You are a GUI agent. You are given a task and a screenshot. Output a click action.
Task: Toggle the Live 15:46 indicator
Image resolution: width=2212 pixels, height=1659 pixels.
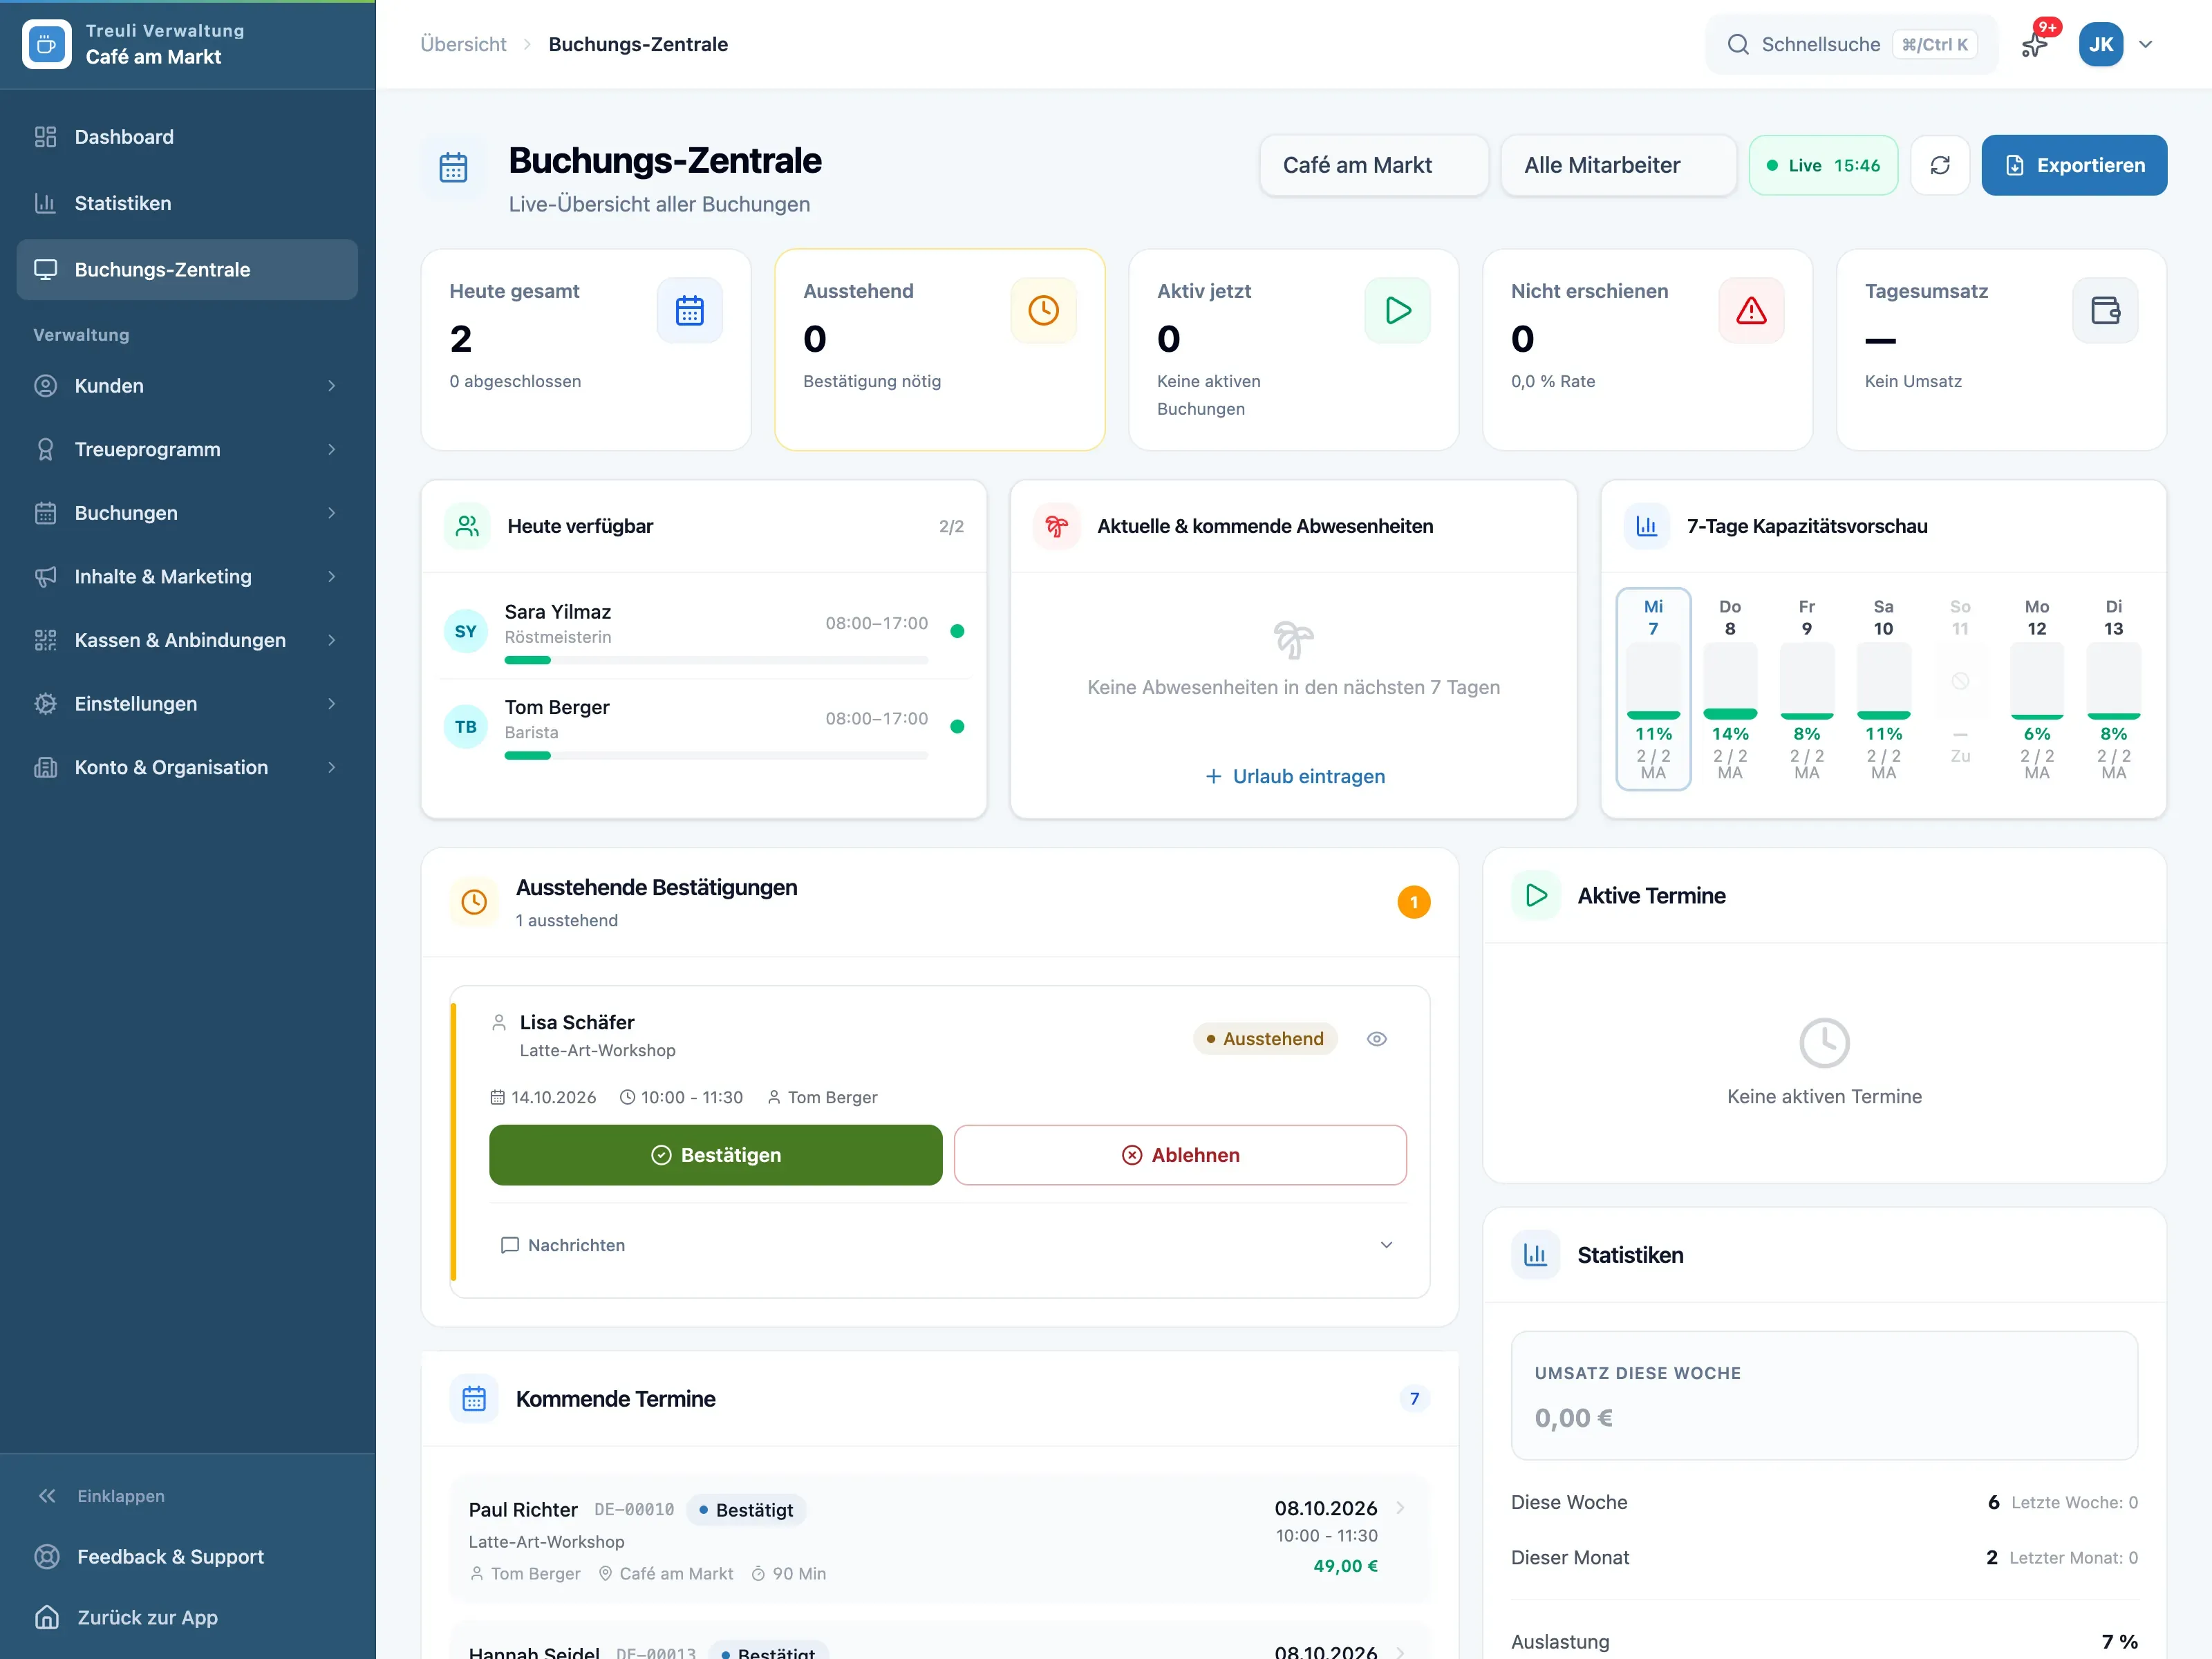tap(1823, 165)
